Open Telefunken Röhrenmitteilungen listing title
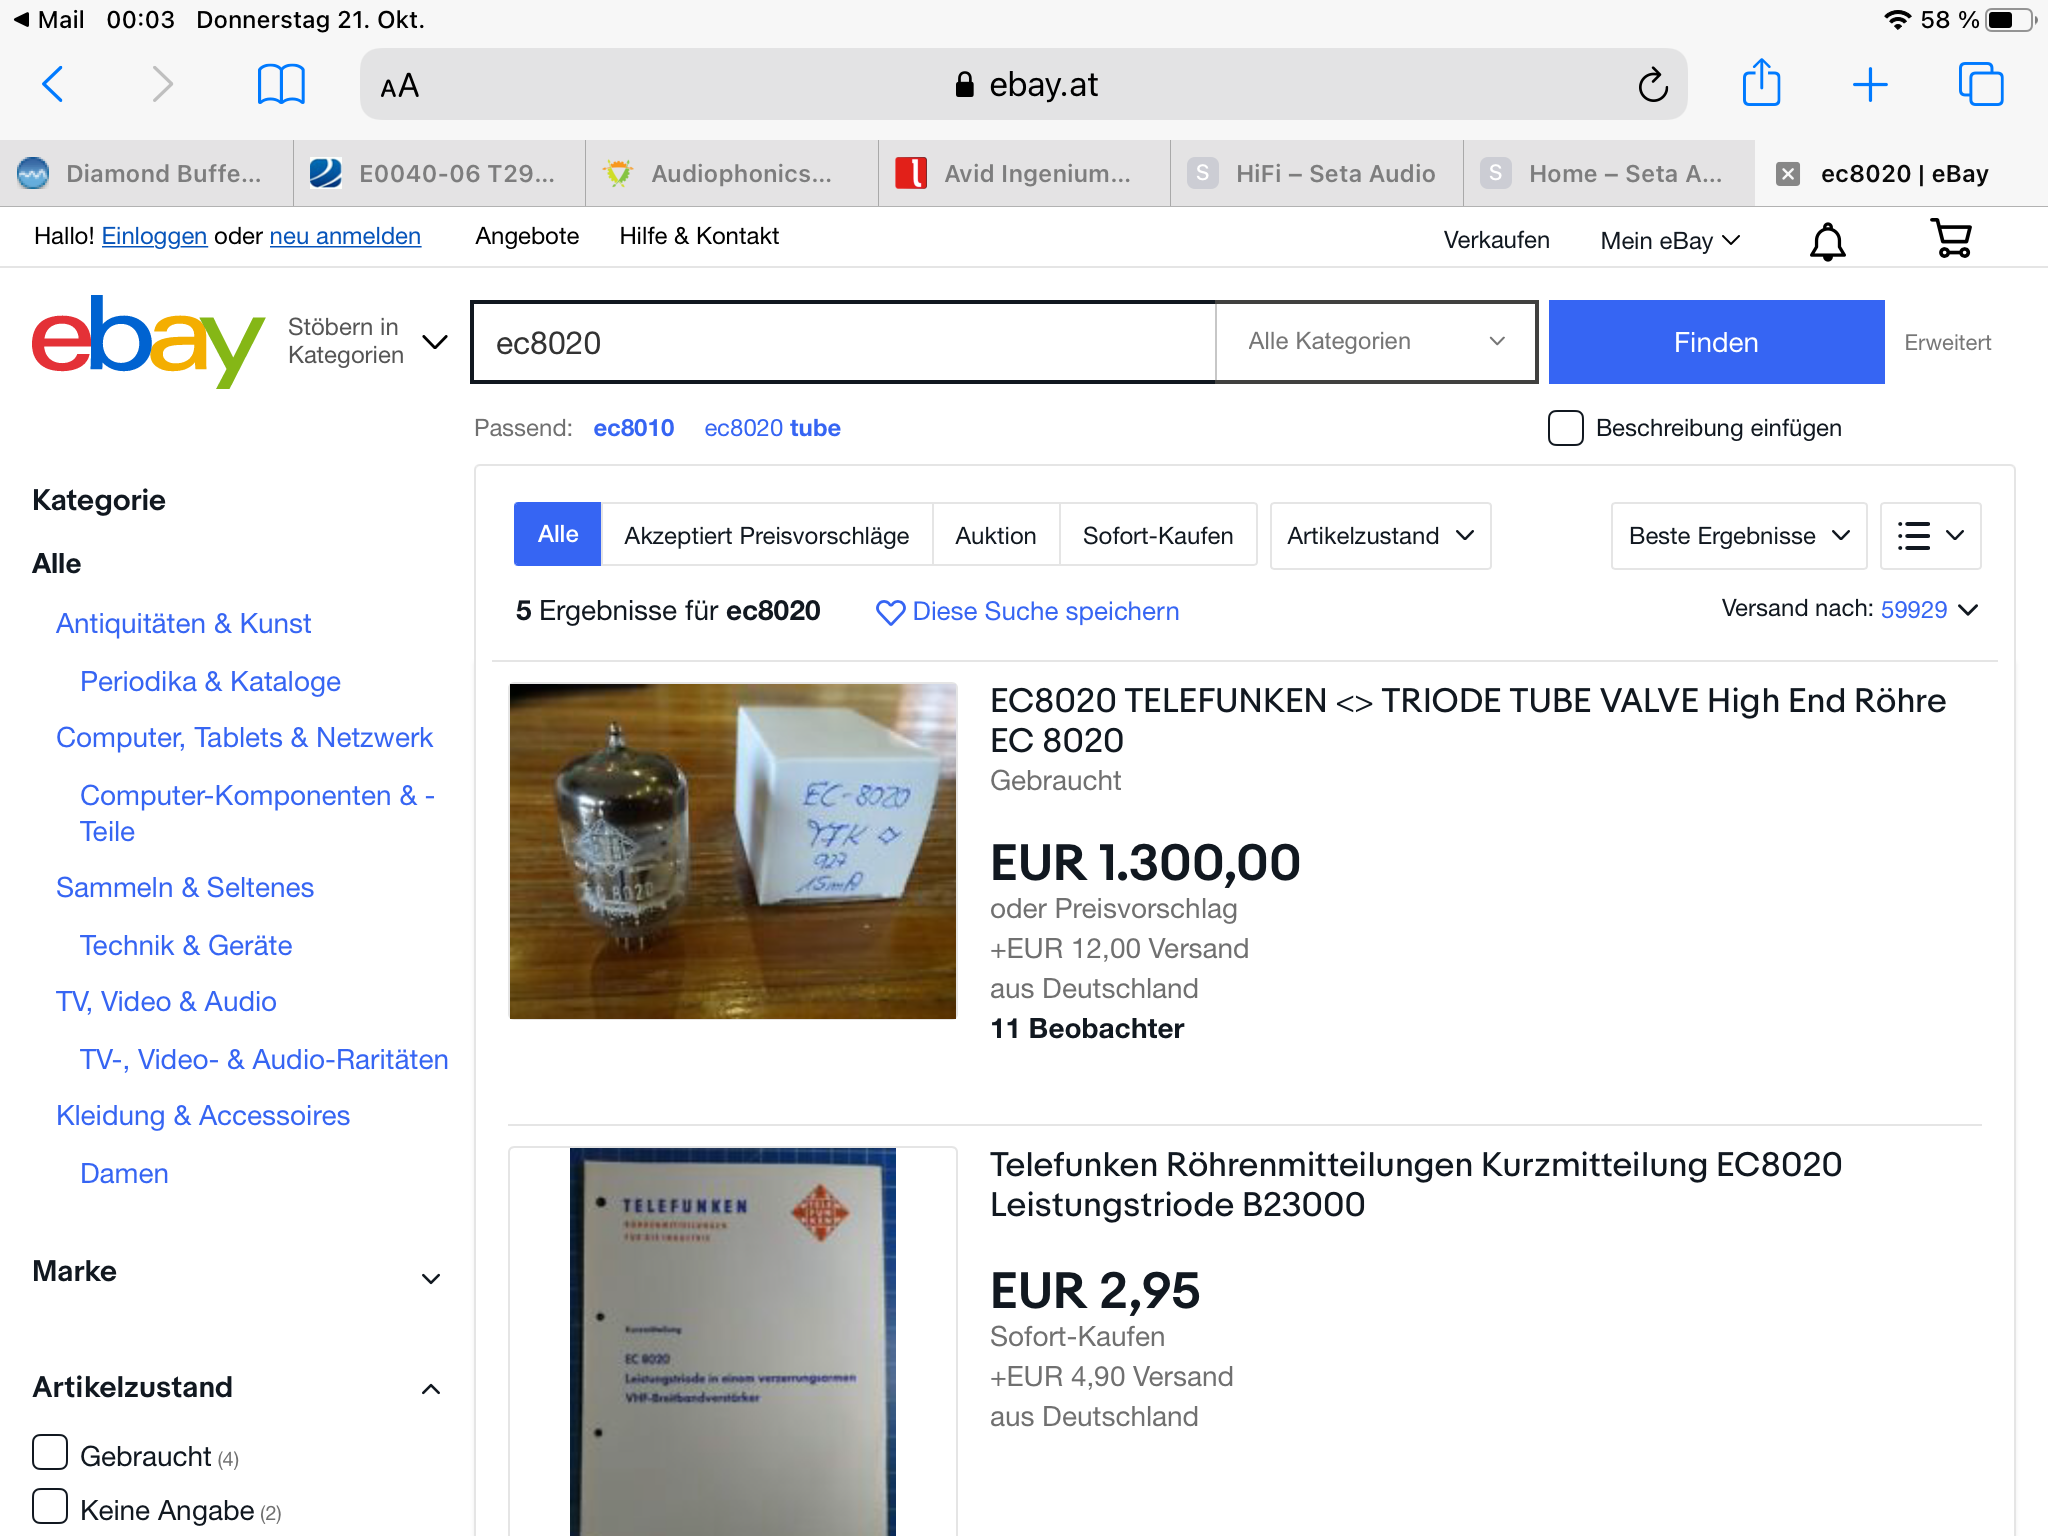 (x=1415, y=1184)
